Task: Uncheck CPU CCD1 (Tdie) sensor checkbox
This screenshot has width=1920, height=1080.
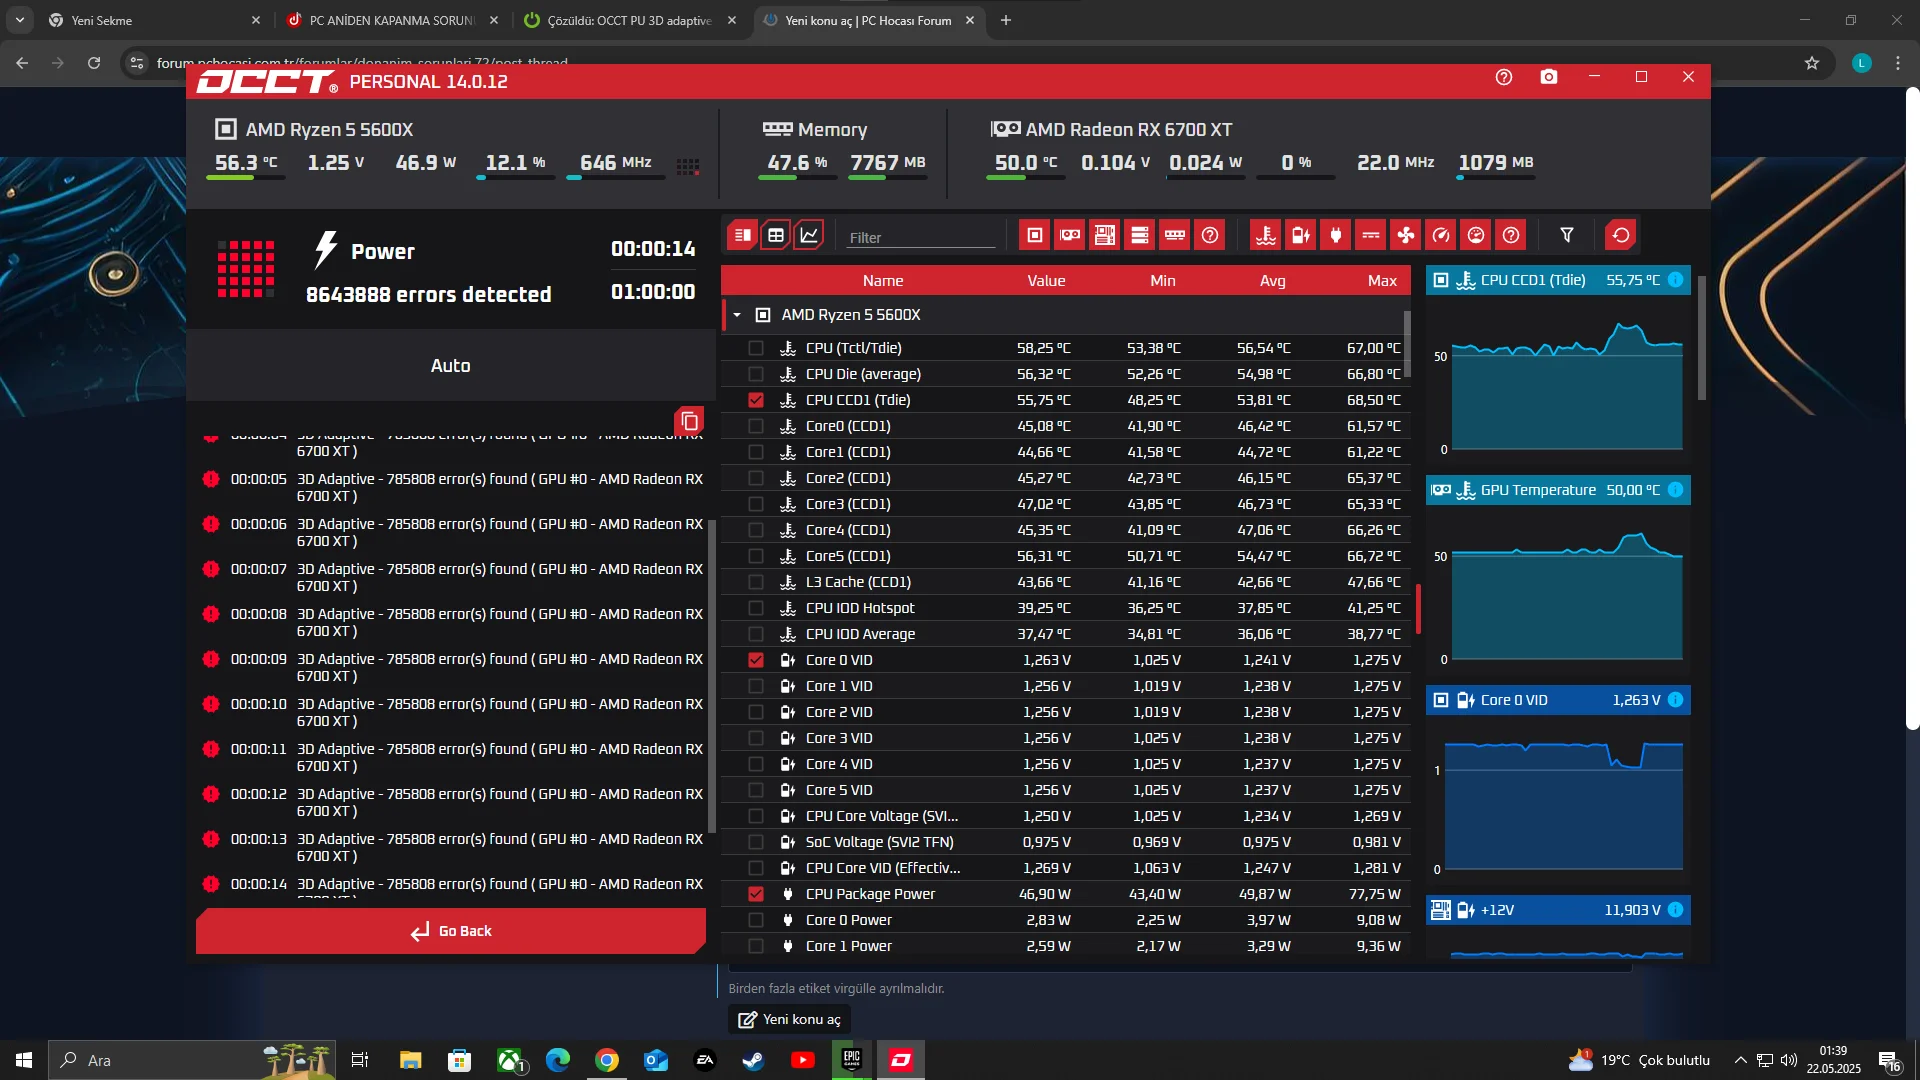Action: (756, 400)
